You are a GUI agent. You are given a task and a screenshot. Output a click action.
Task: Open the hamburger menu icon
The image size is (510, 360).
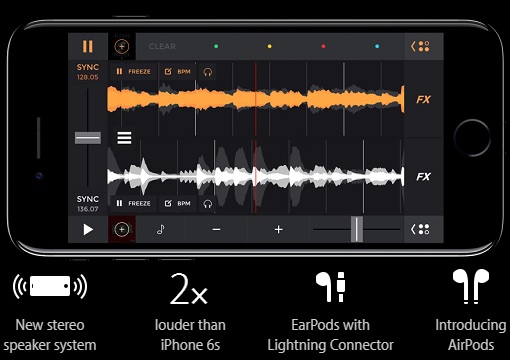[124, 138]
